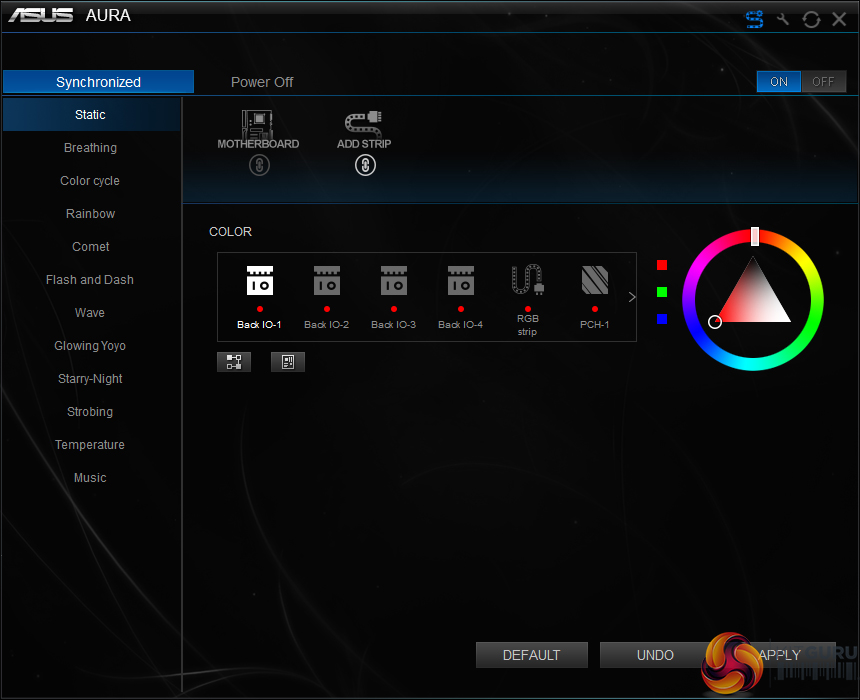The width and height of the screenshot is (860, 700).
Task: Pick the red color swatch
Action: [662, 265]
